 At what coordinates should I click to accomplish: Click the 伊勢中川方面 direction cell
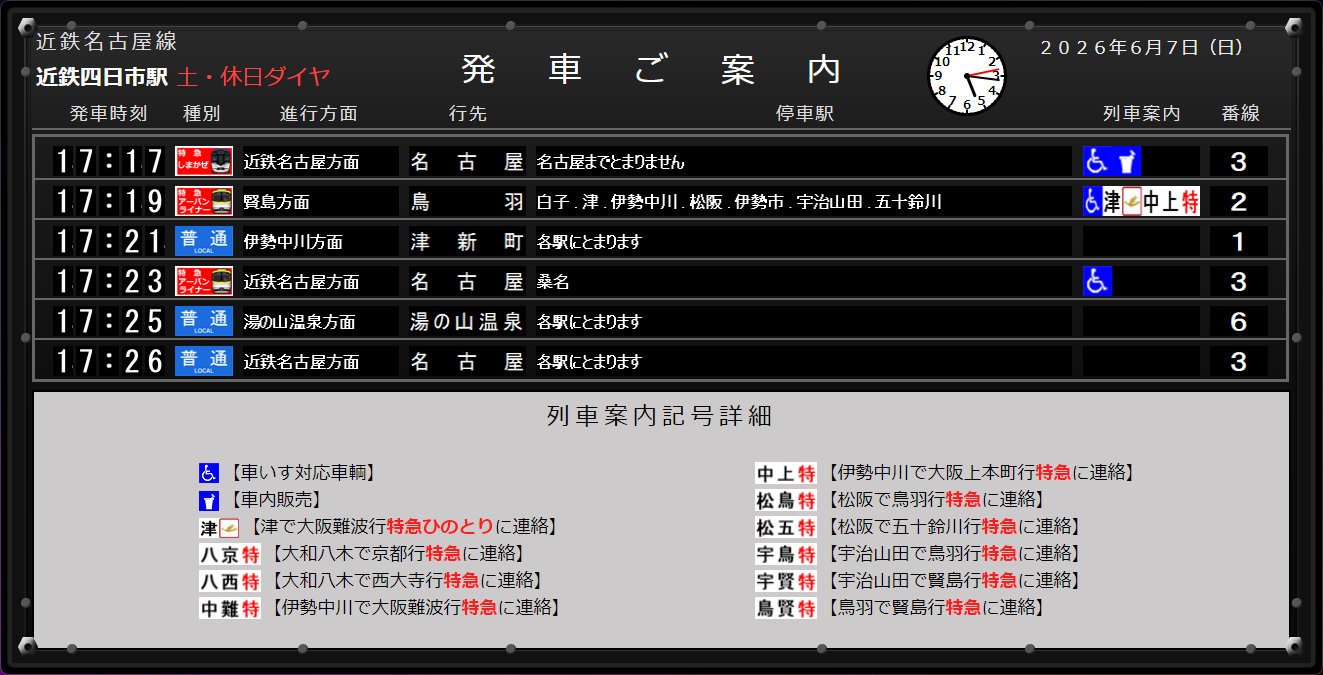(x=320, y=242)
